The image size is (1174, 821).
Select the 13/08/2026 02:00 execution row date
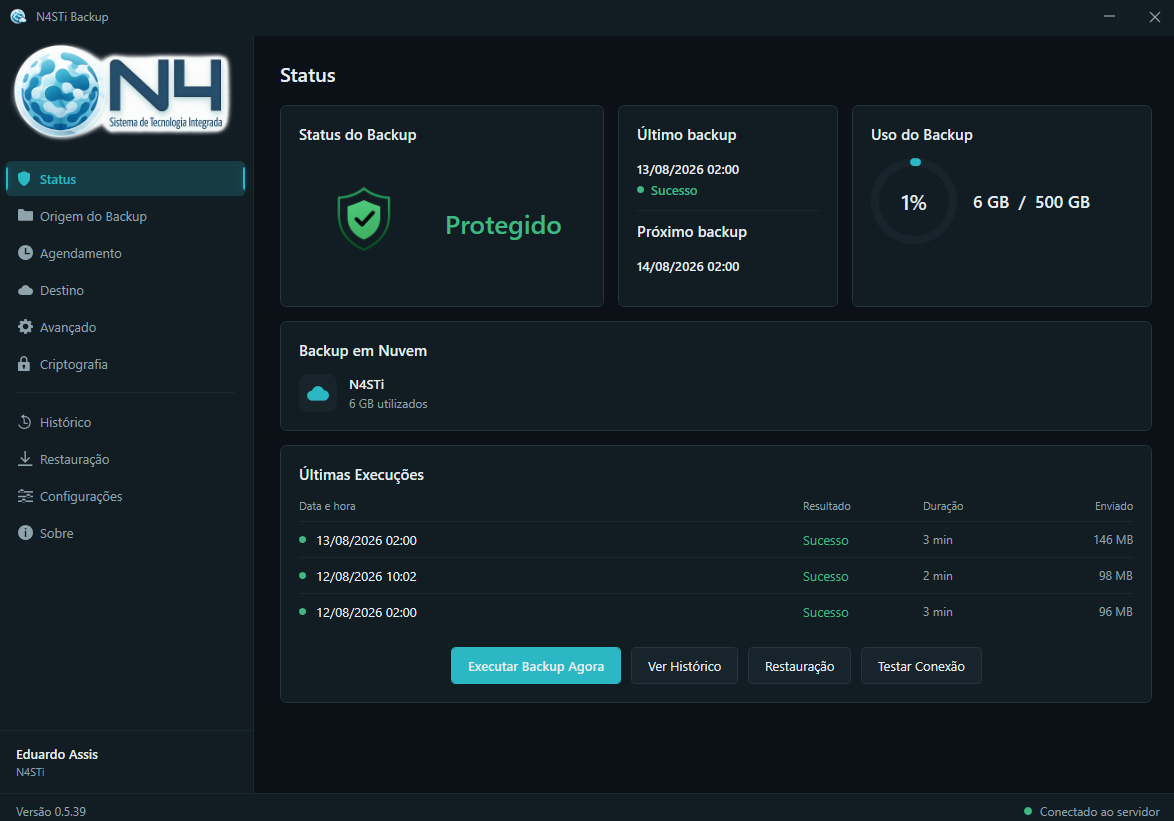coord(366,540)
